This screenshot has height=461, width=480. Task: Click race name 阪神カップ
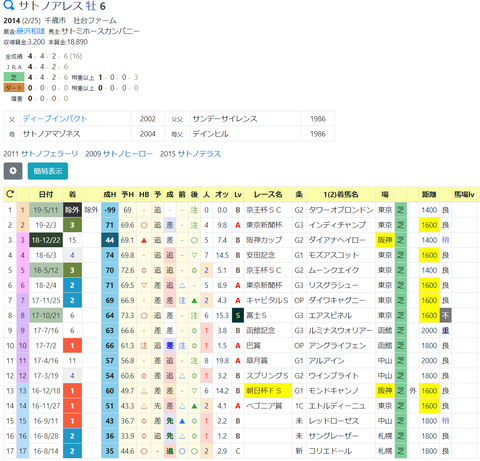[x=264, y=240]
